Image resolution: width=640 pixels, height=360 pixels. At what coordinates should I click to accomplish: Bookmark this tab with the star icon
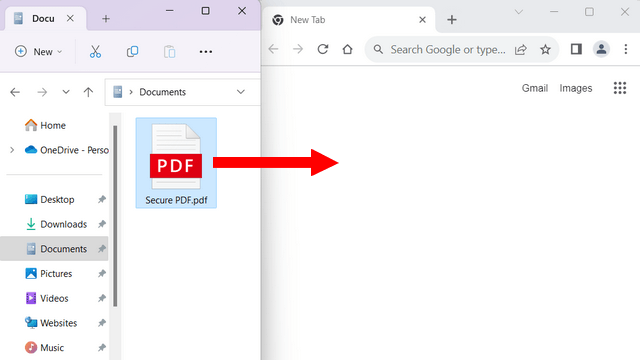[545, 50]
